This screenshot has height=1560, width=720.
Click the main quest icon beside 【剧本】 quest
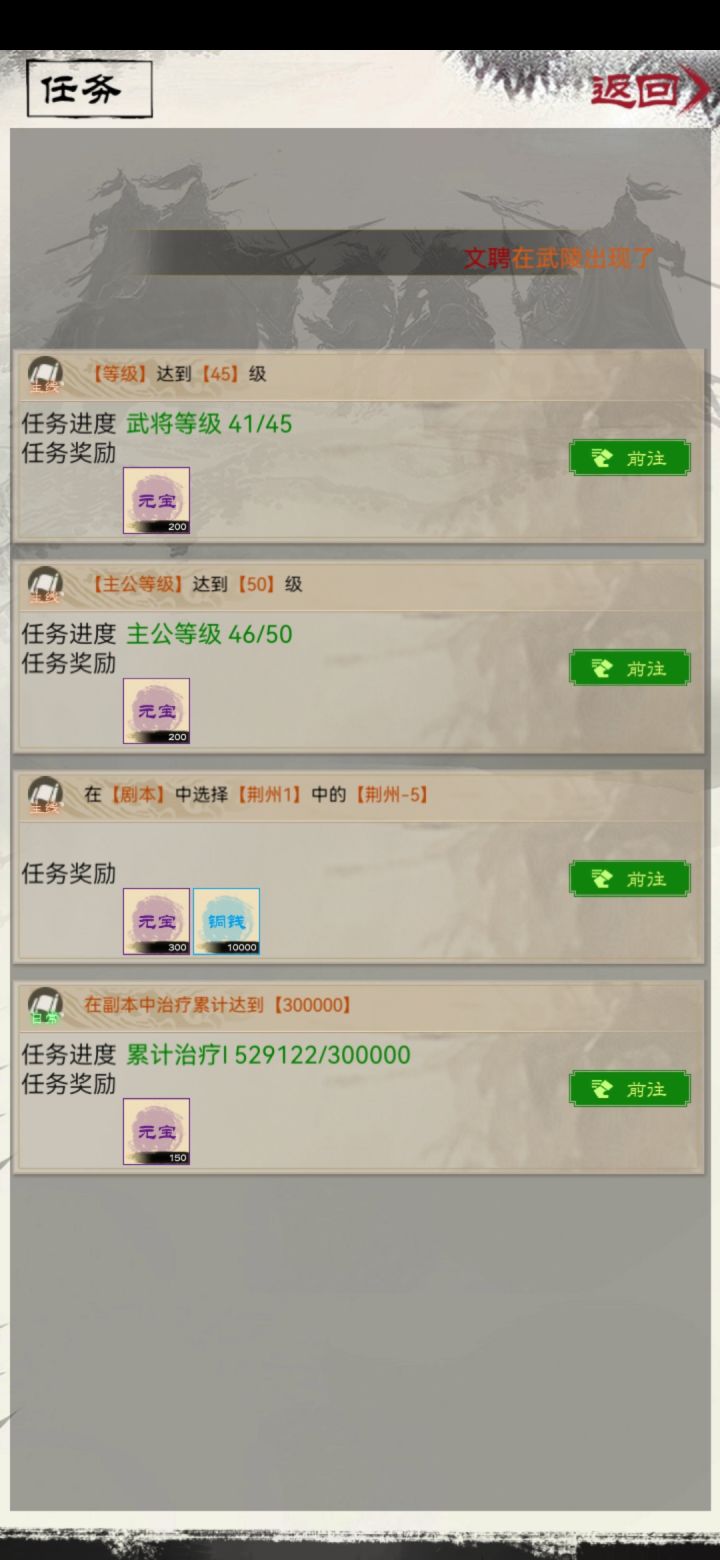45,796
